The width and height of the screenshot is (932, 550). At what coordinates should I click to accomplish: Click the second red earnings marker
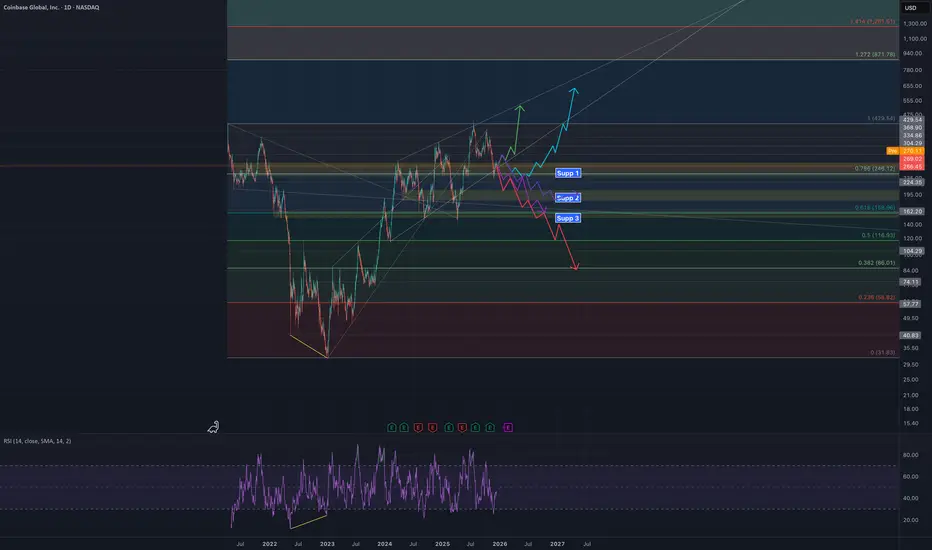433,428
